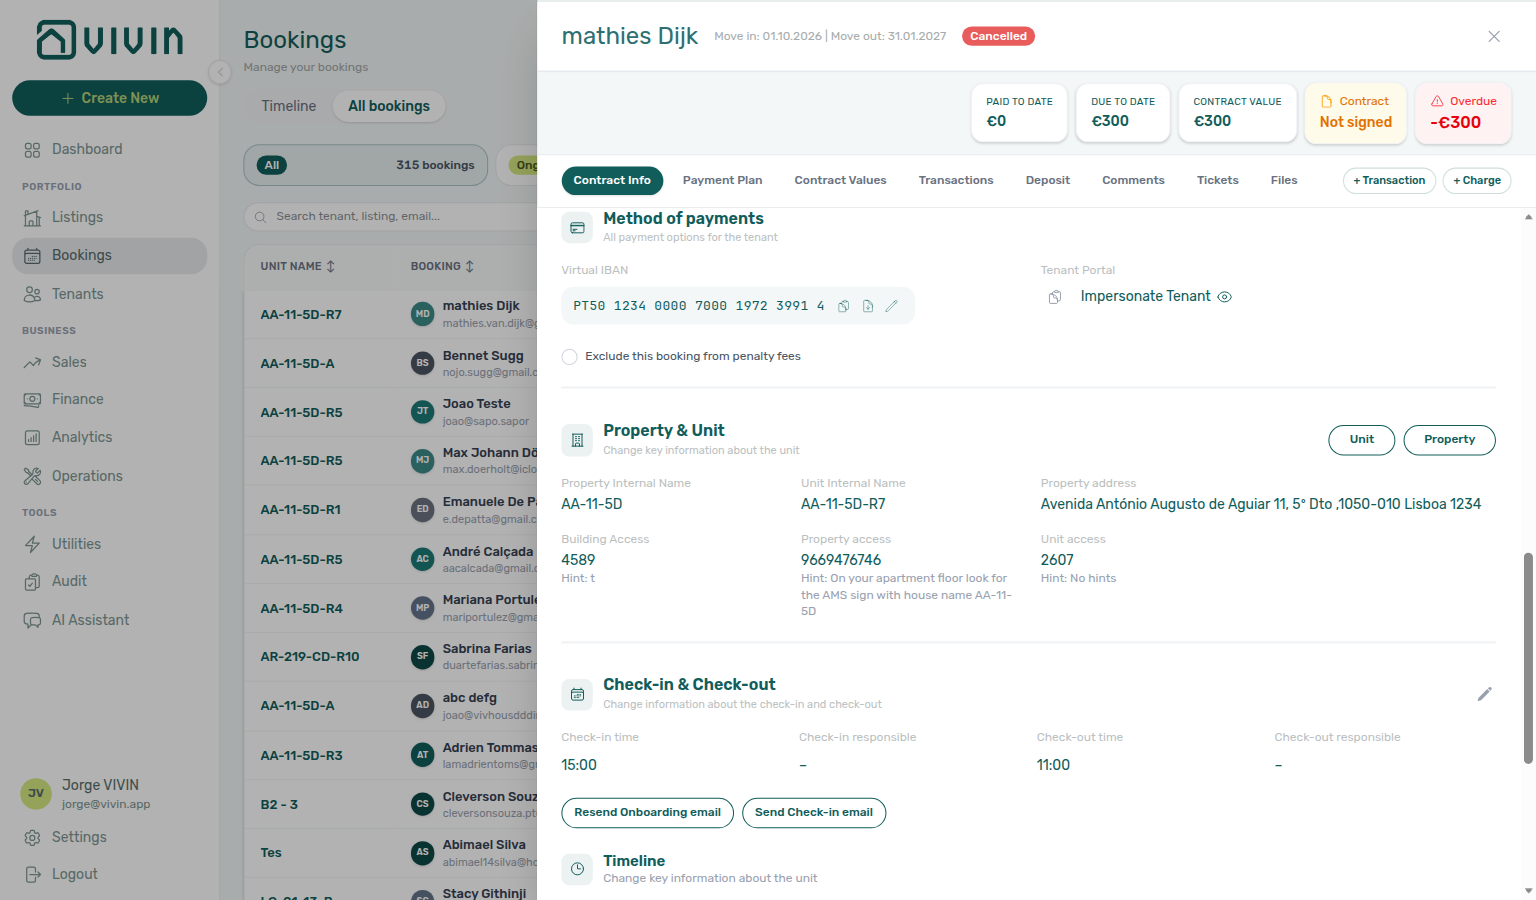This screenshot has height=900, width=1536.
Task: Filter by All 315 bookings
Action: (x=366, y=165)
